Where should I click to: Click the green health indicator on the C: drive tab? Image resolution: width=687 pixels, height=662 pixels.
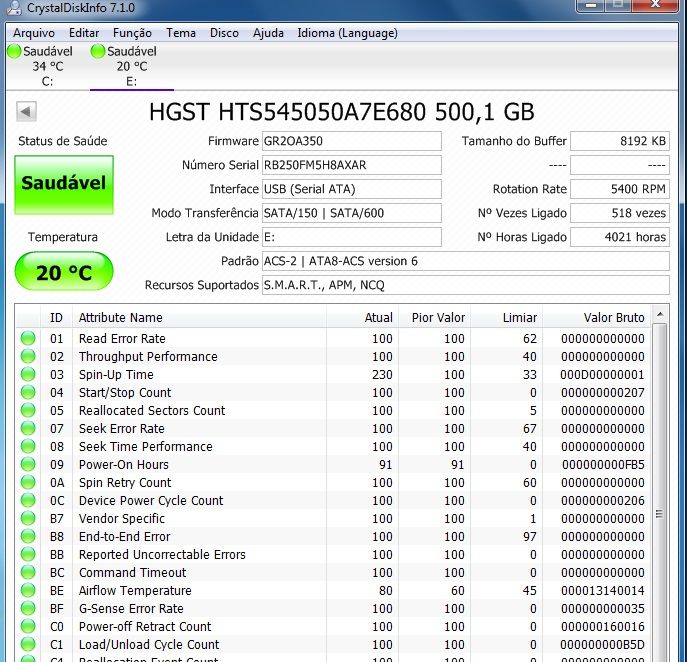[x=14, y=51]
